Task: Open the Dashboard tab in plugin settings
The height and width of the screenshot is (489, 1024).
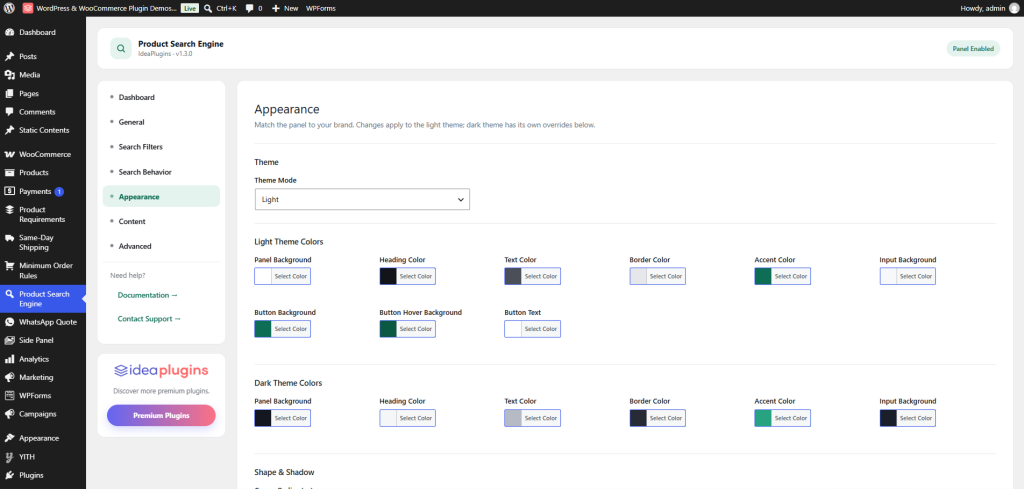Action: (x=161, y=97)
